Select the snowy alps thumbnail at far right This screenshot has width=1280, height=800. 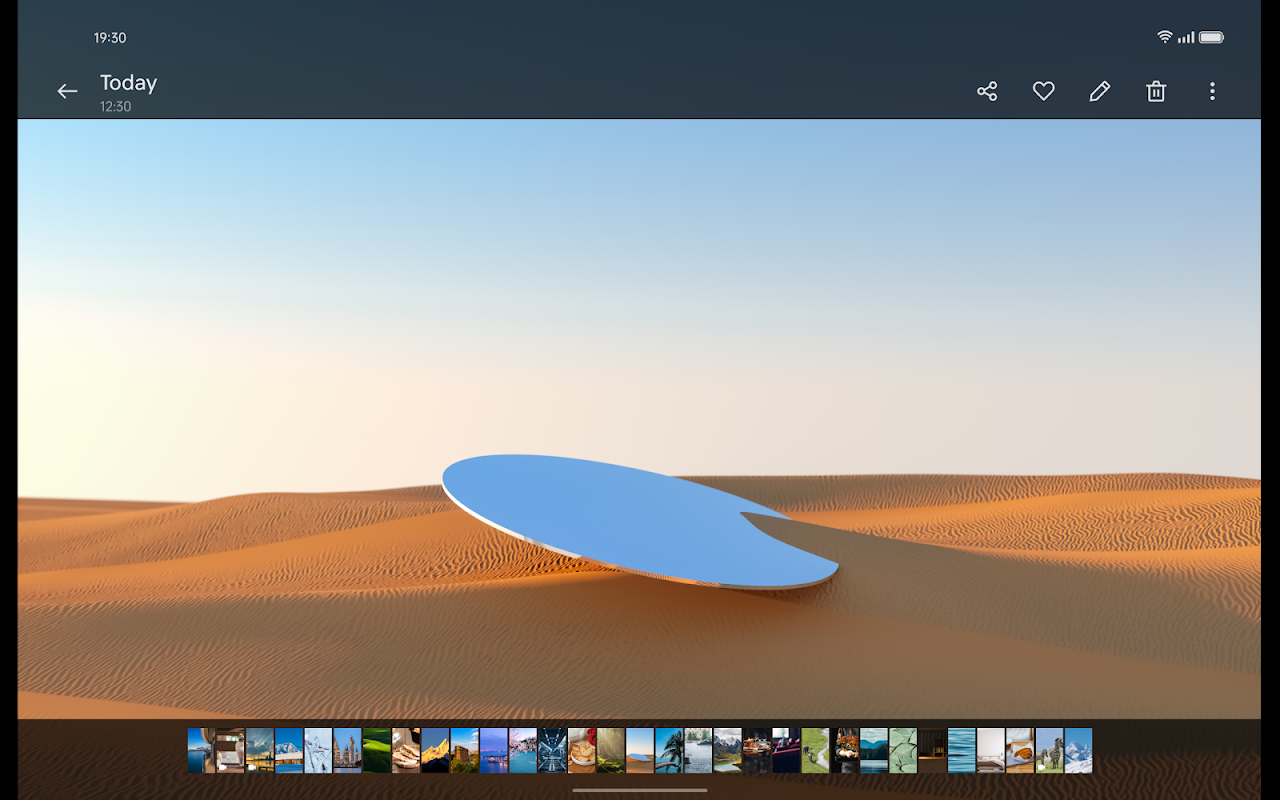coord(1080,750)
